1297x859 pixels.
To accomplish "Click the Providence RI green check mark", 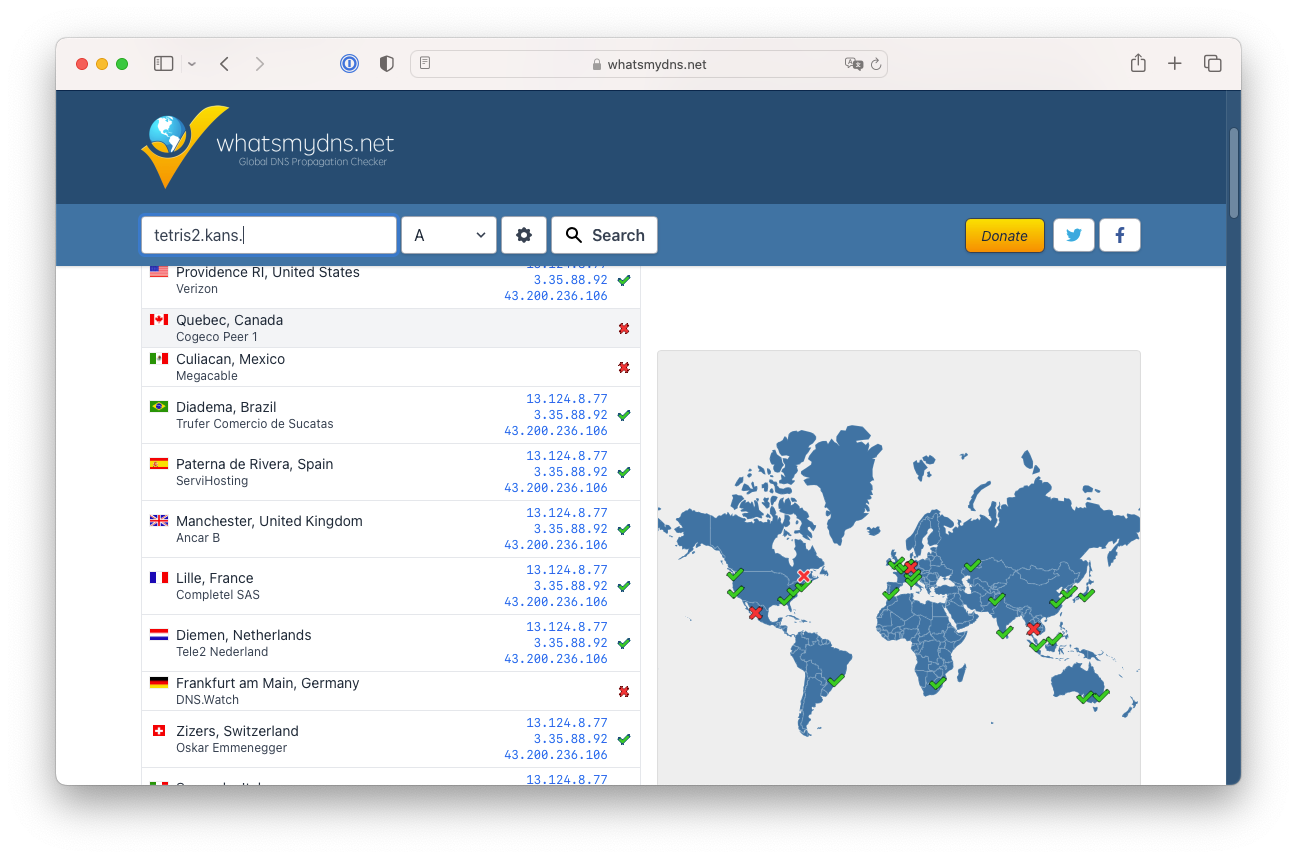I will (624, 280).
